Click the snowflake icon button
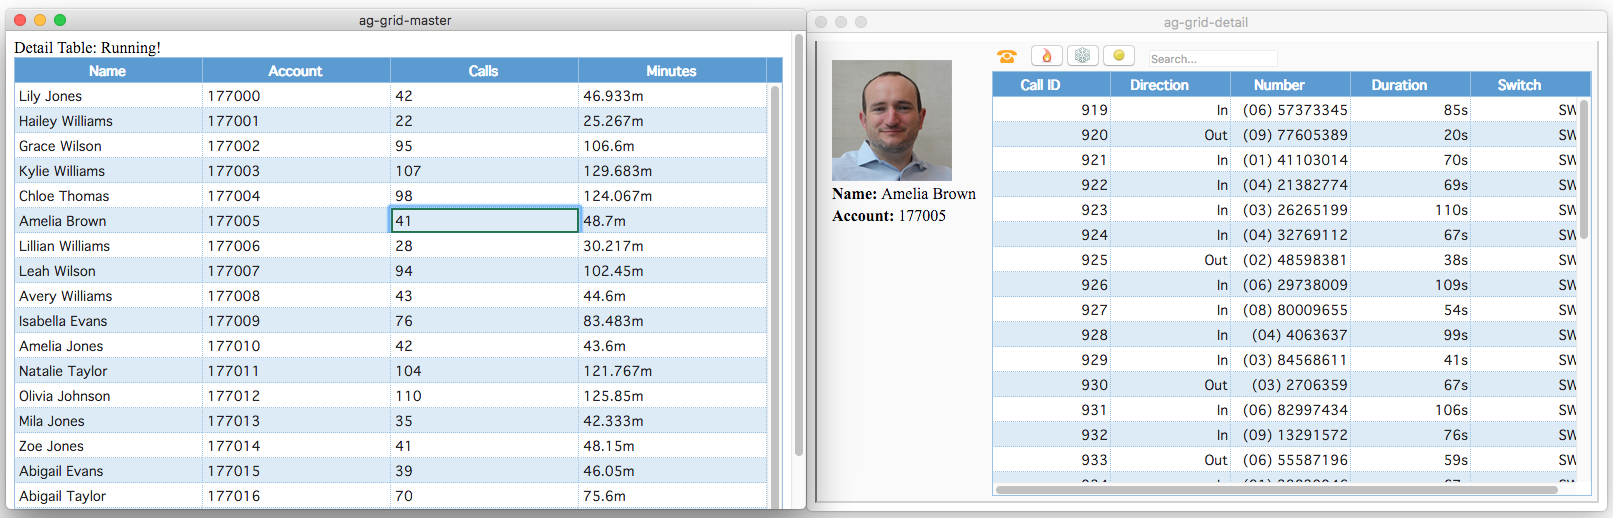The image size is (1613, 518). click(1083, 56)
